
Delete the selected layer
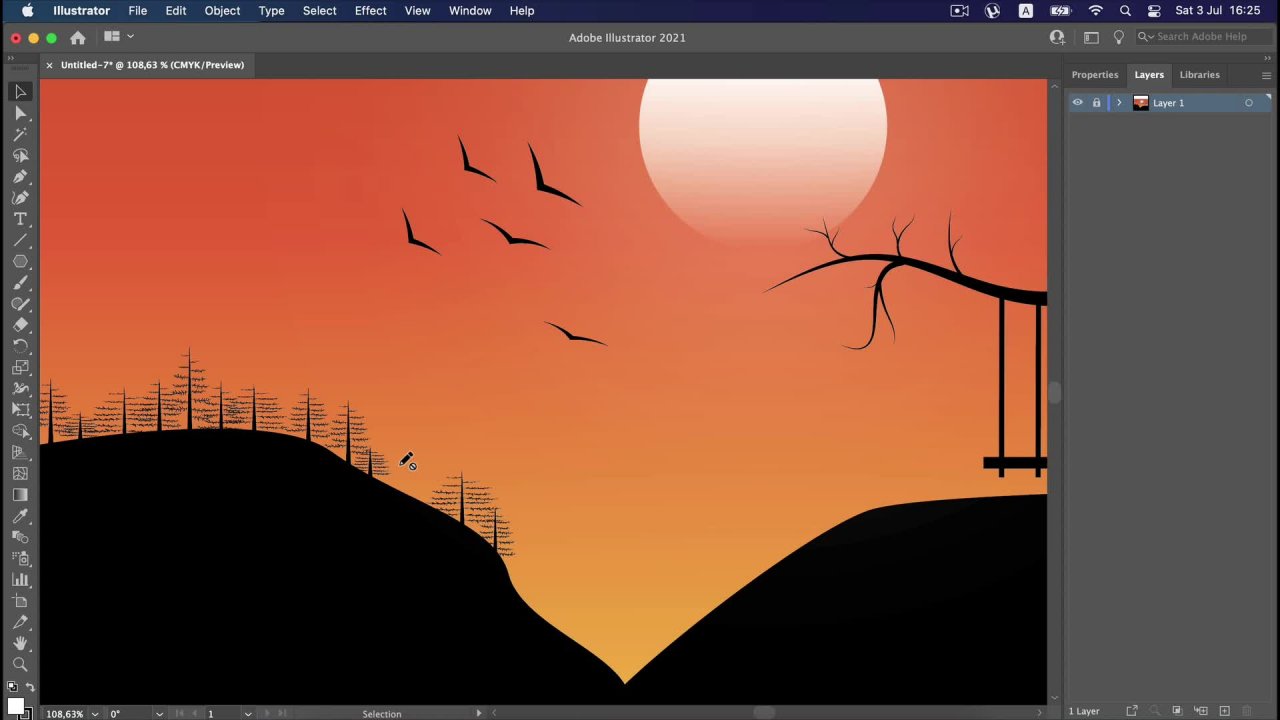(x=1248, y=711)
